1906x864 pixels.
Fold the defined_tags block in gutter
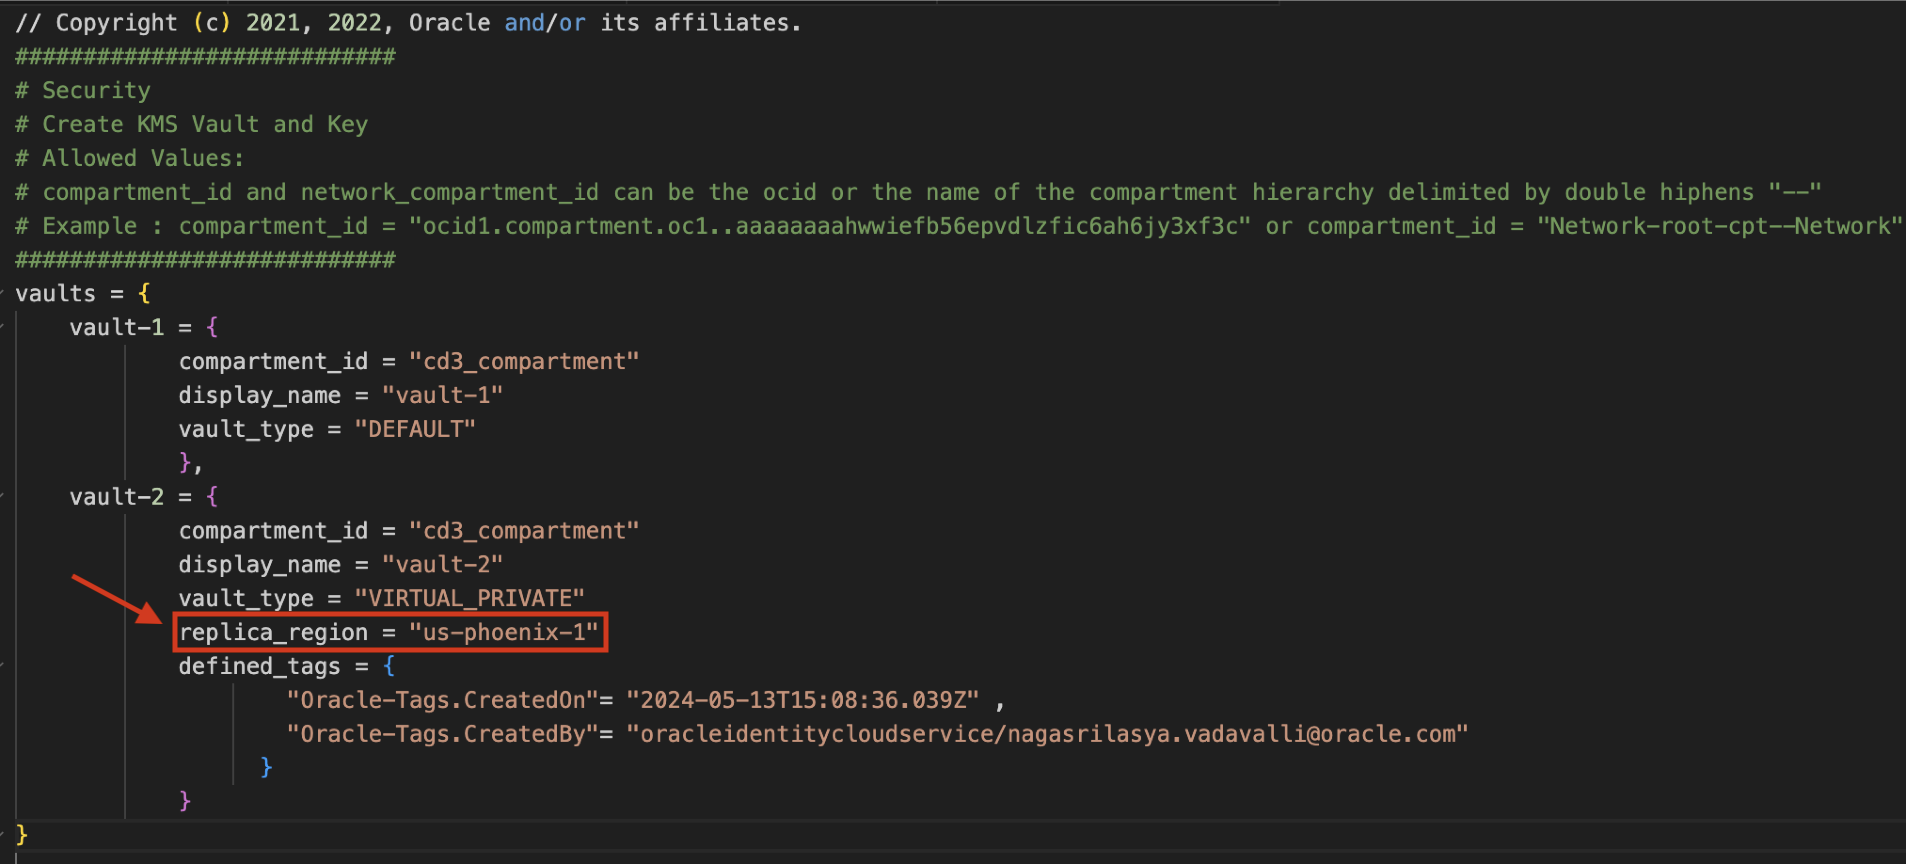click(3, 667)
